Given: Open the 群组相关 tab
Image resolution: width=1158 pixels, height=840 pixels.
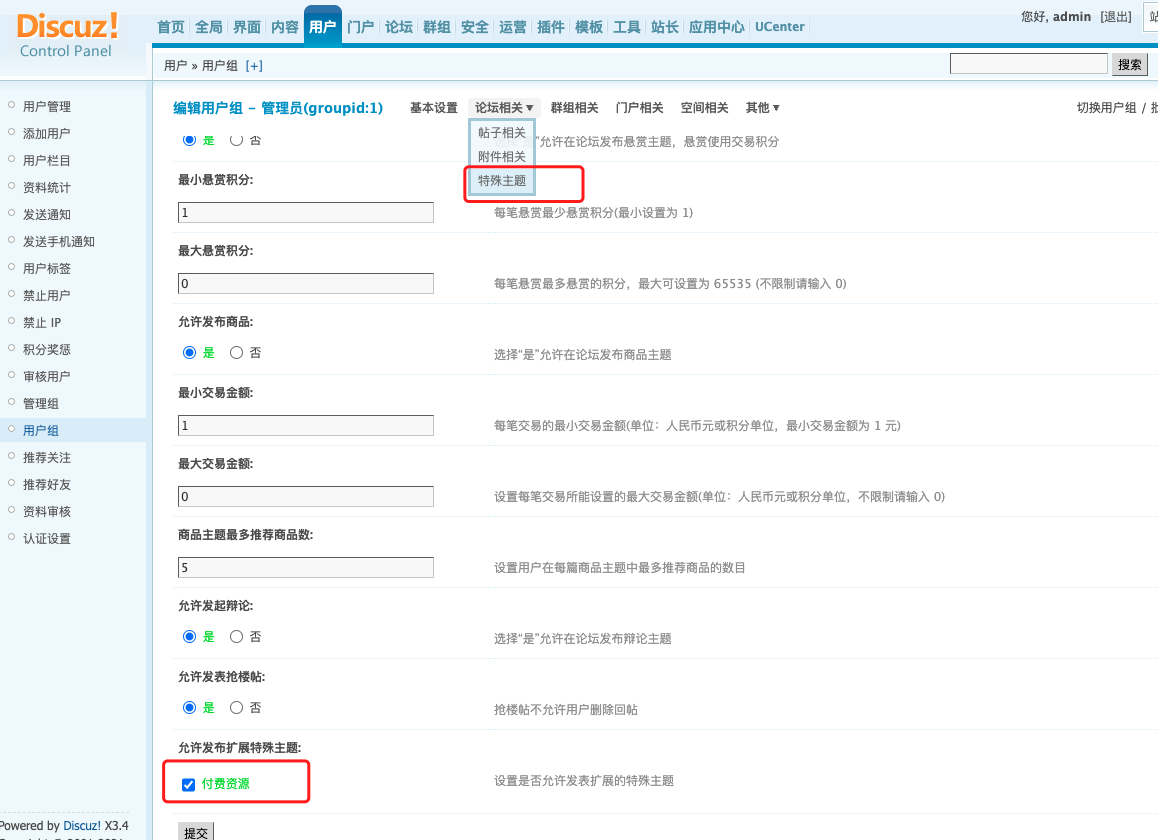Looking at the screenshot, I should [x=574, y=108].
